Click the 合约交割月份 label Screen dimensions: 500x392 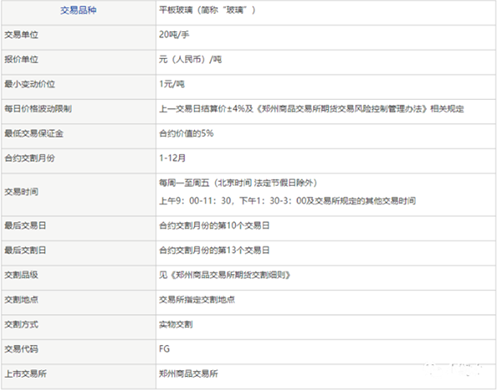tap(30, 158)
